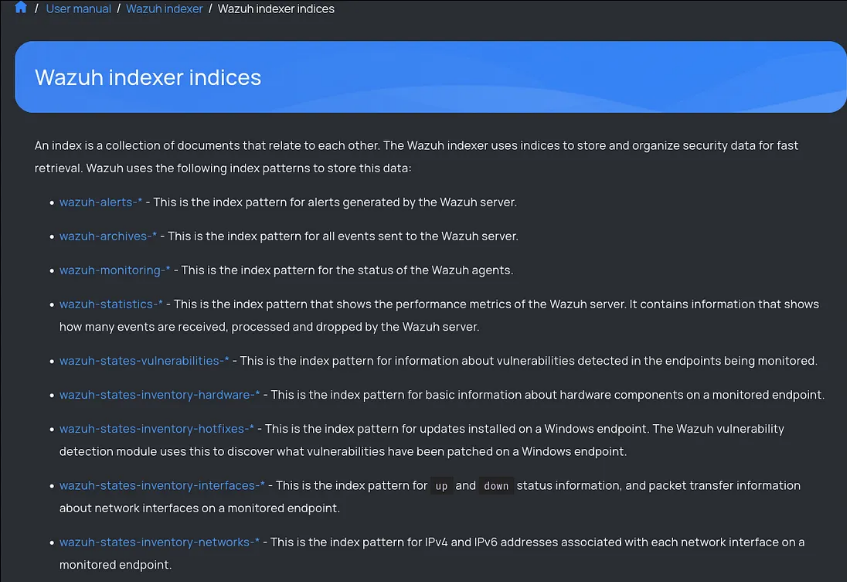Click the current 'Wazuh indexer indices' breadcrumb
Image resolution: width=847 pixels, height=582 pixels.
(276, 9)
